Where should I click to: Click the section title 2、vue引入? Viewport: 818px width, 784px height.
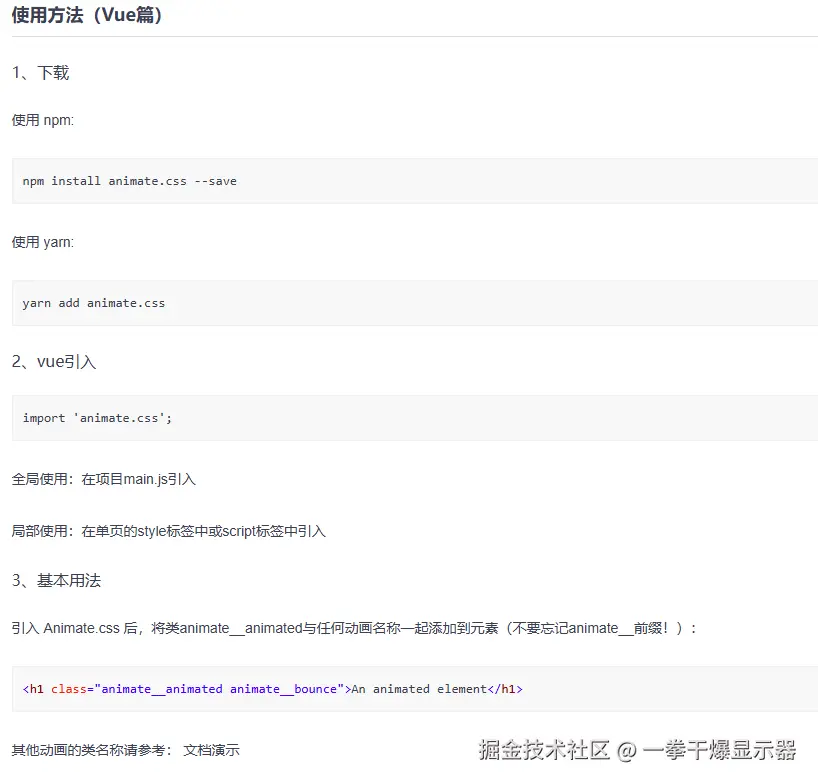point(55,361)
